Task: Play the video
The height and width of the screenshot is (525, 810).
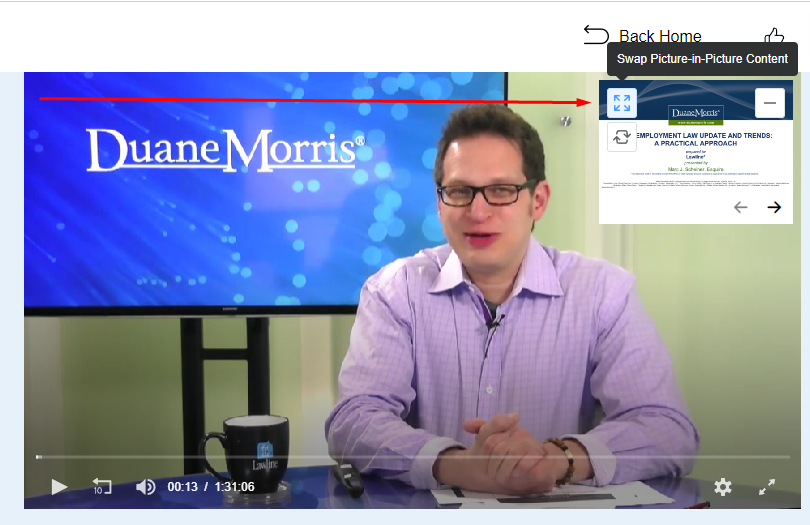Action: (59, 487)
